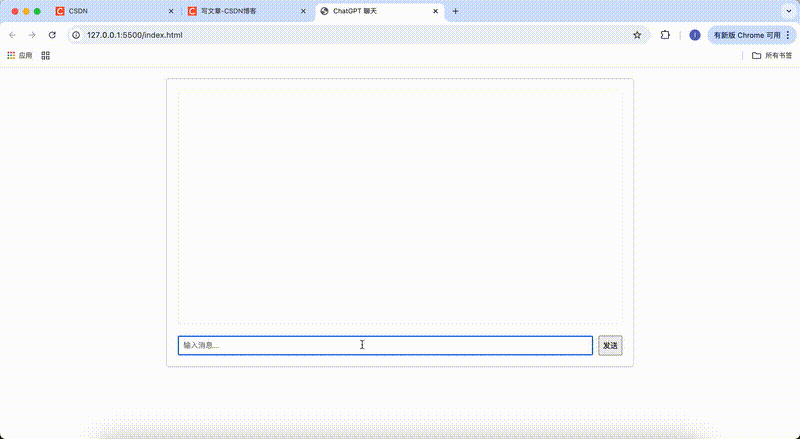Bookmark this page with star icon
Viewport: 800px width, 439px height.
(x=637, y=35)
